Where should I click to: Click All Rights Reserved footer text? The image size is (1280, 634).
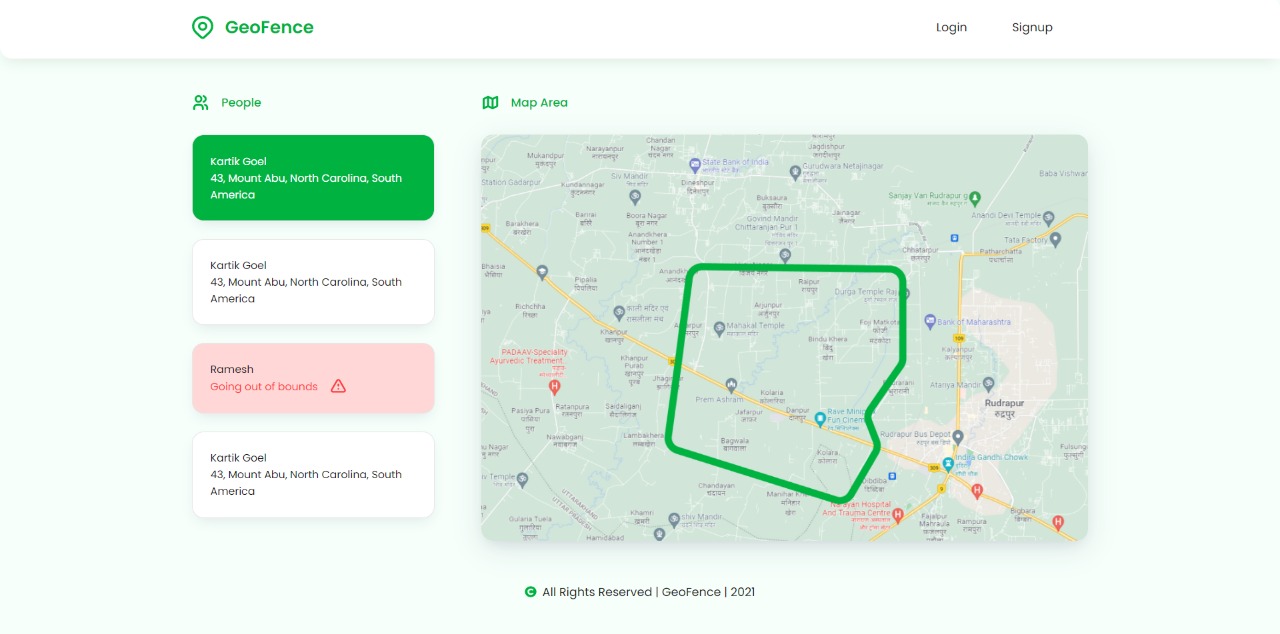[x=649, y=592]
